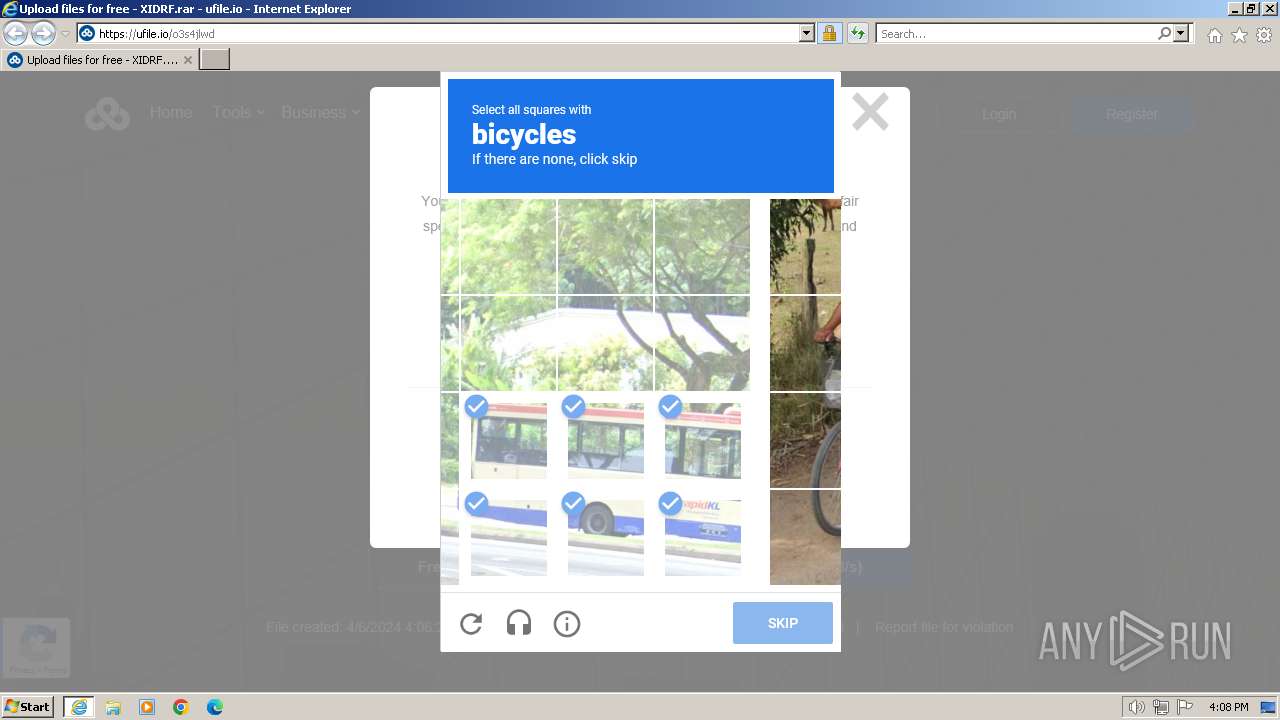1280x720 pixels.
Task: Close the 'Upload files for free' tab
Action: click(x=187, y=60)
